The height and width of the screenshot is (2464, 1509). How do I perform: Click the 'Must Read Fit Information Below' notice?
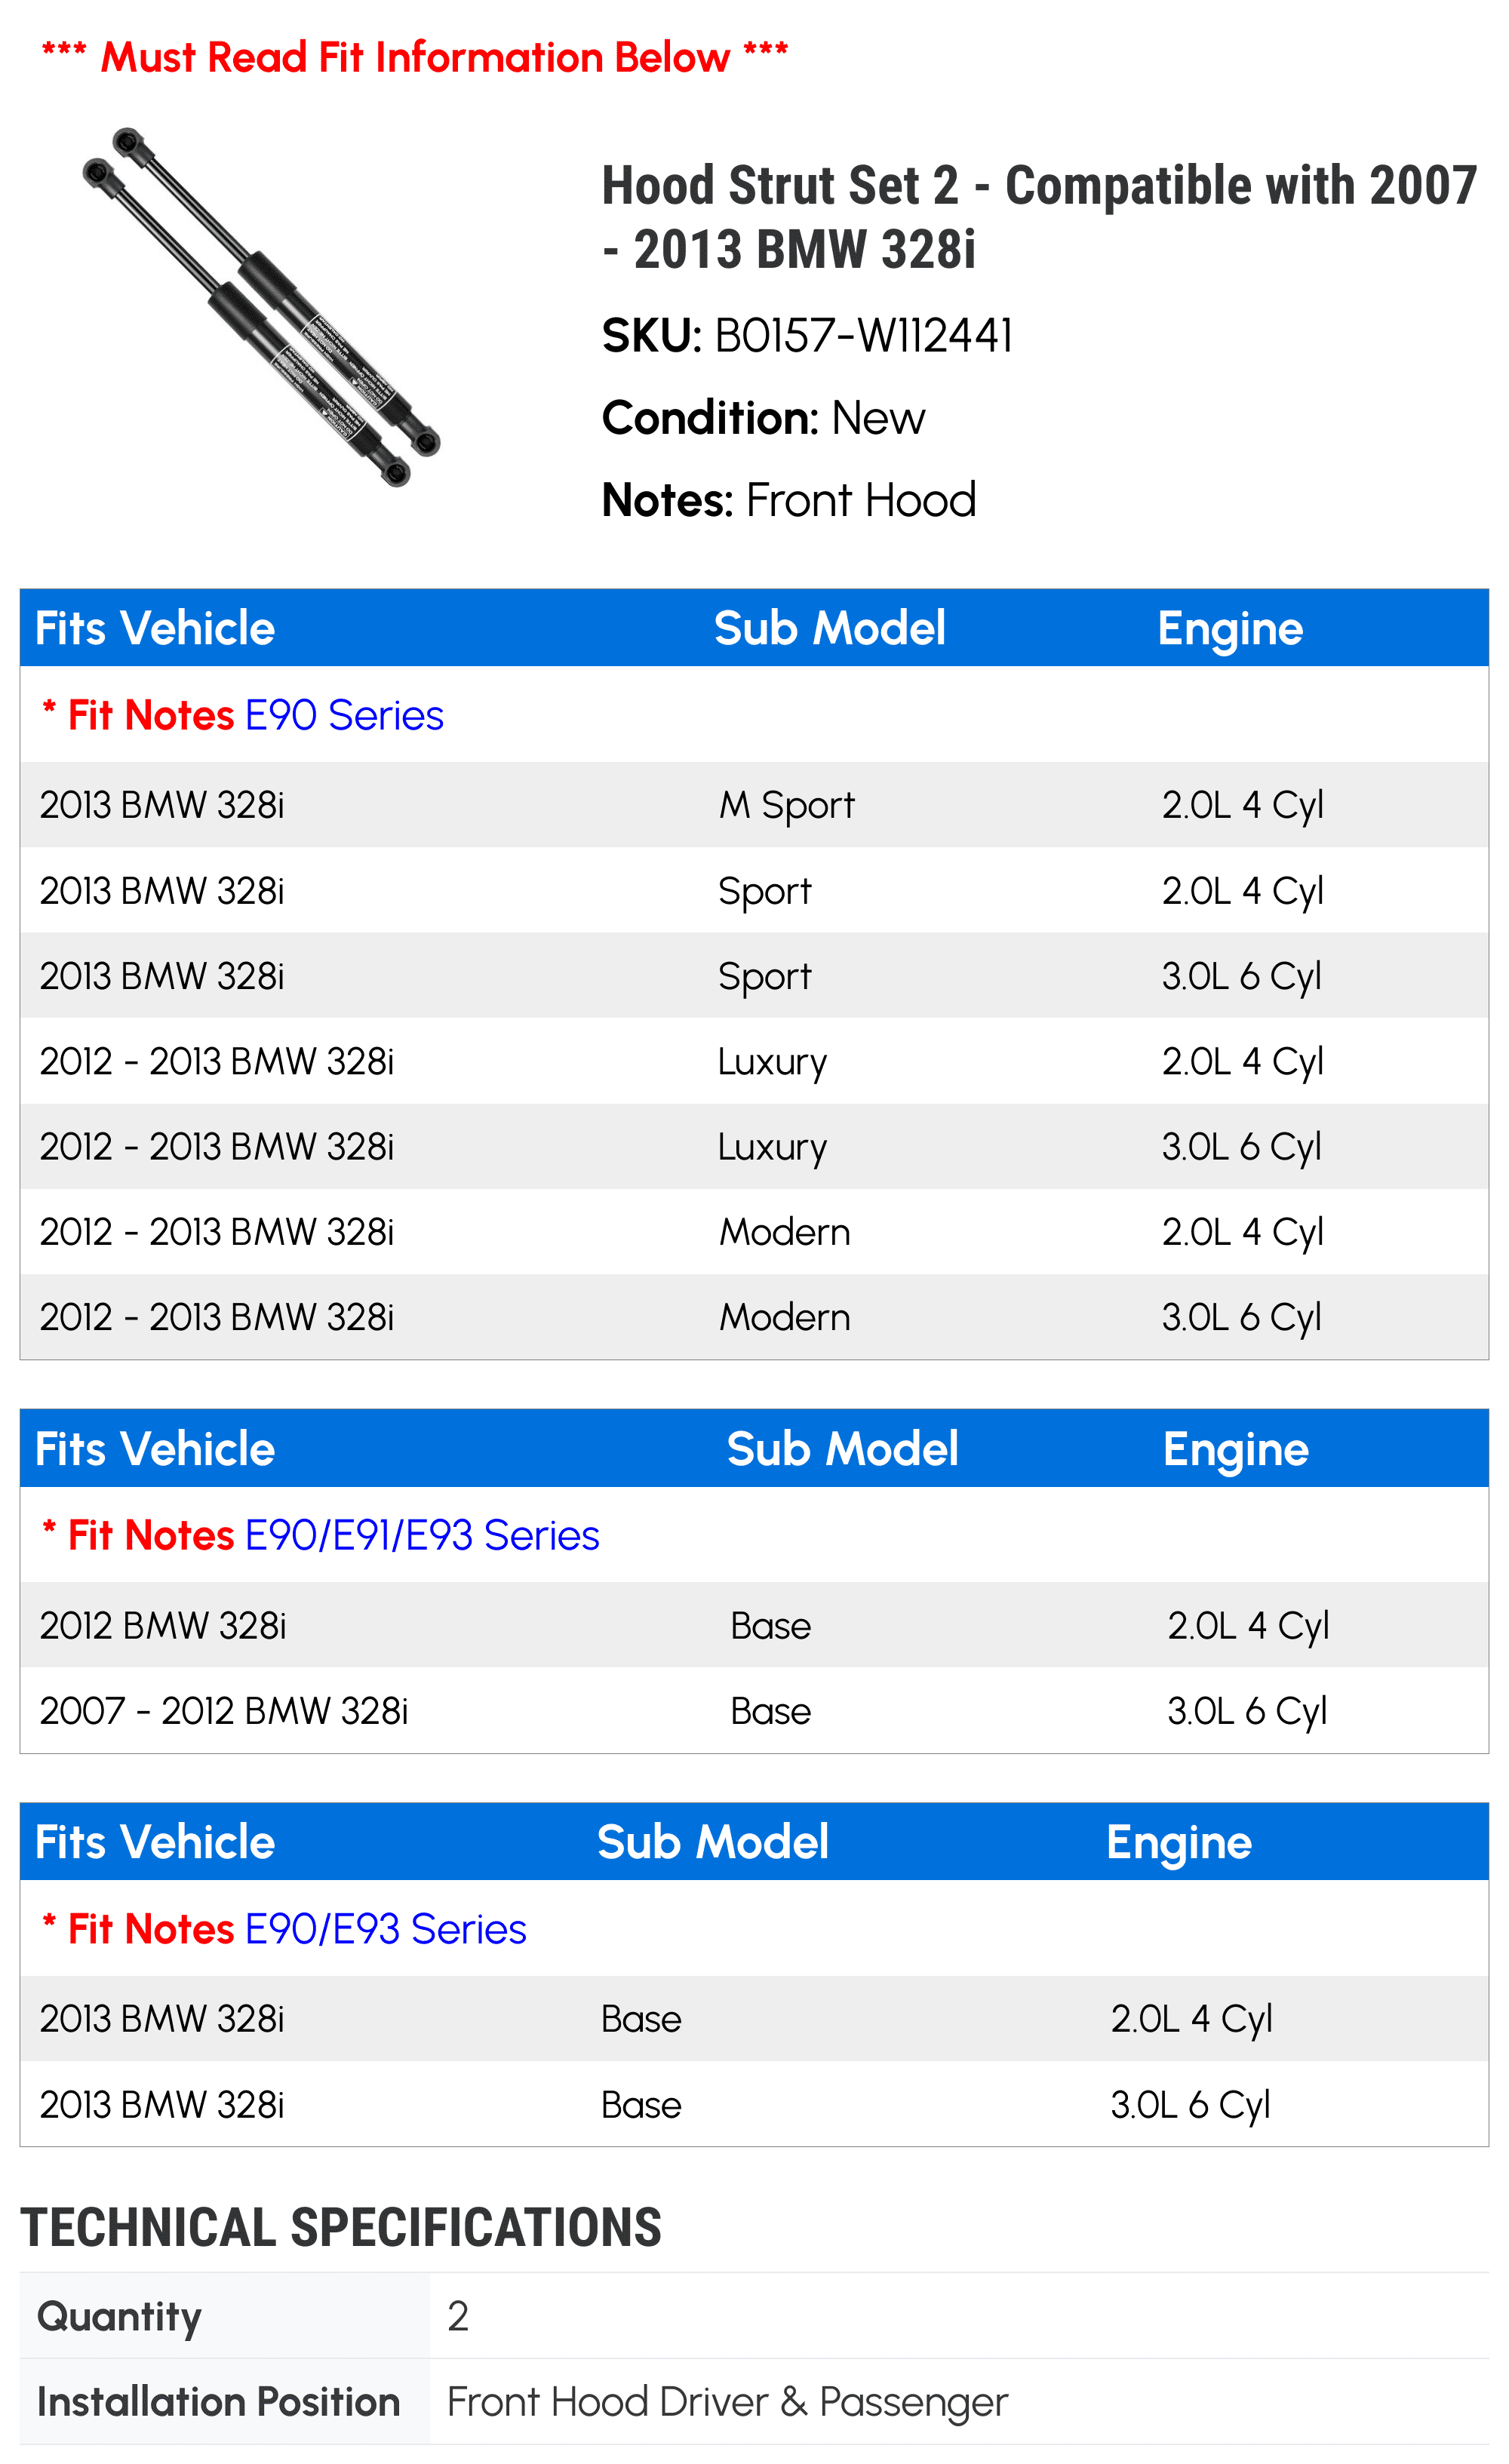click(414, 57)
